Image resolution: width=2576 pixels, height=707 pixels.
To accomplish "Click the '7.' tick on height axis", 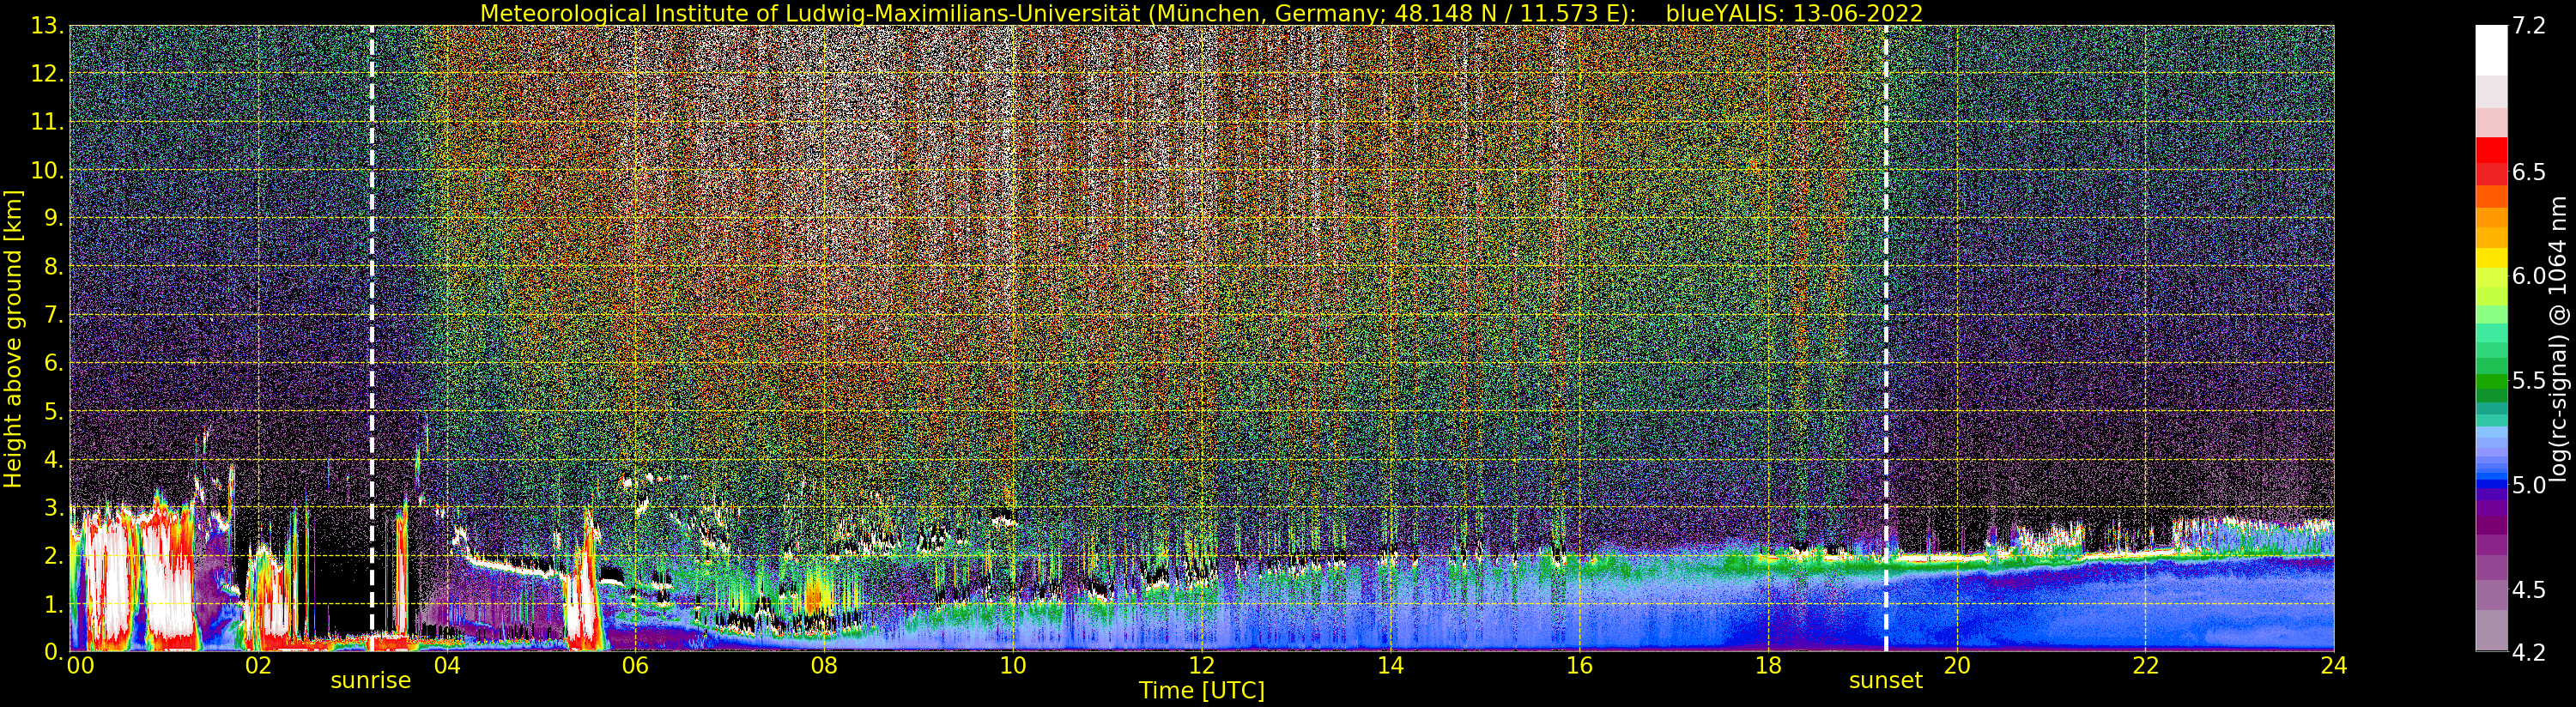I will click(54, 315).
